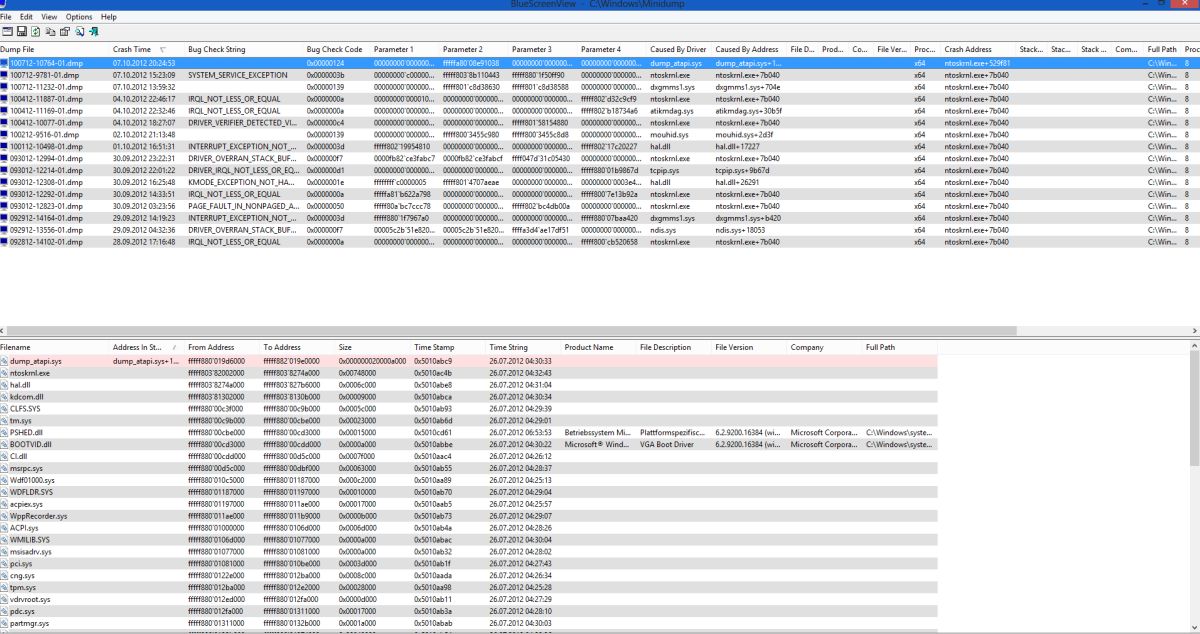Viewport: 1200px width, 634px height.
Task: Sort lower pane by From Address header
Action: [x=222, y=347]
